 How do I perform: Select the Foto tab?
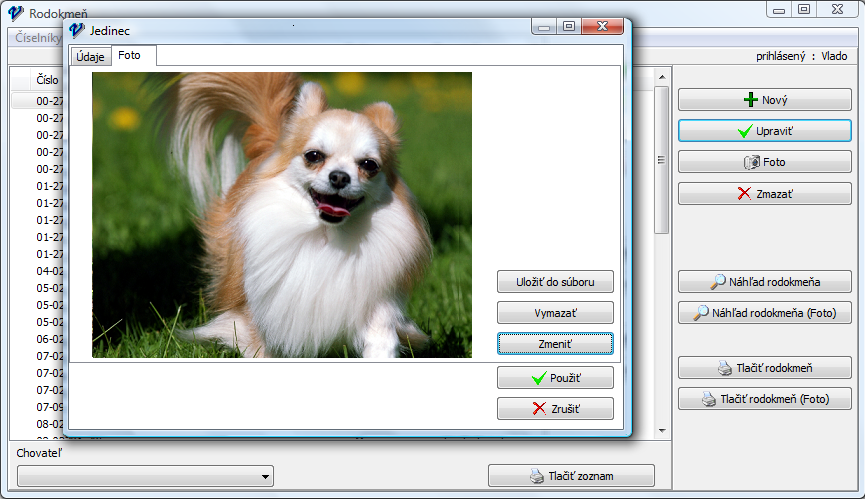[x=130, y=56]
